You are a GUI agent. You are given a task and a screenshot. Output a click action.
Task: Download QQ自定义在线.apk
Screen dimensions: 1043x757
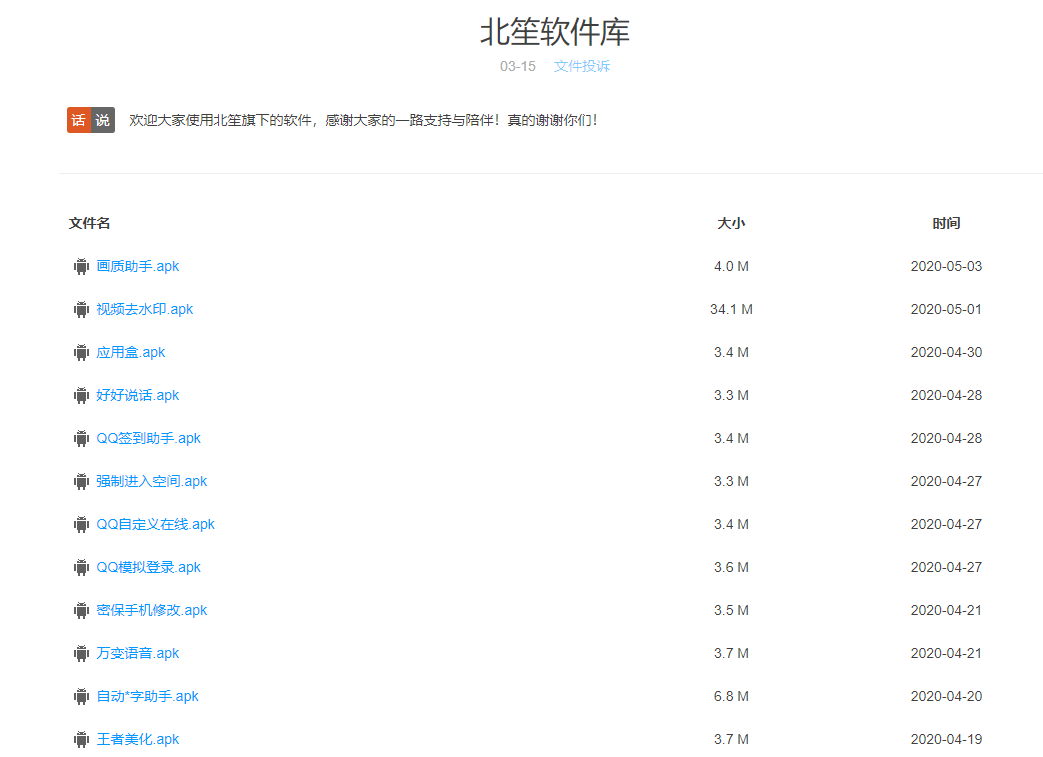156,524
